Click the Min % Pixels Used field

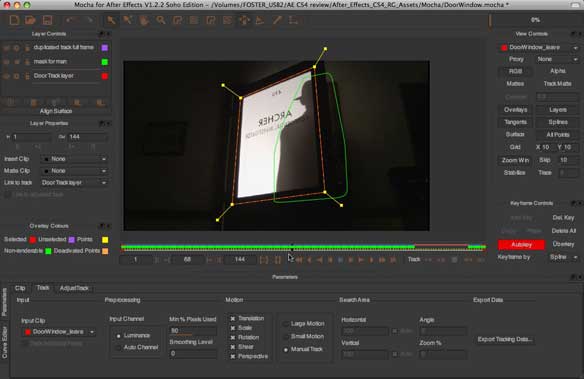pos(193,331)
